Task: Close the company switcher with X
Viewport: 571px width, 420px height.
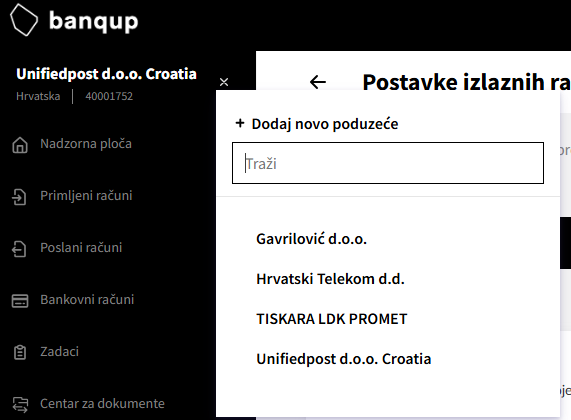Action: (224, 82)
